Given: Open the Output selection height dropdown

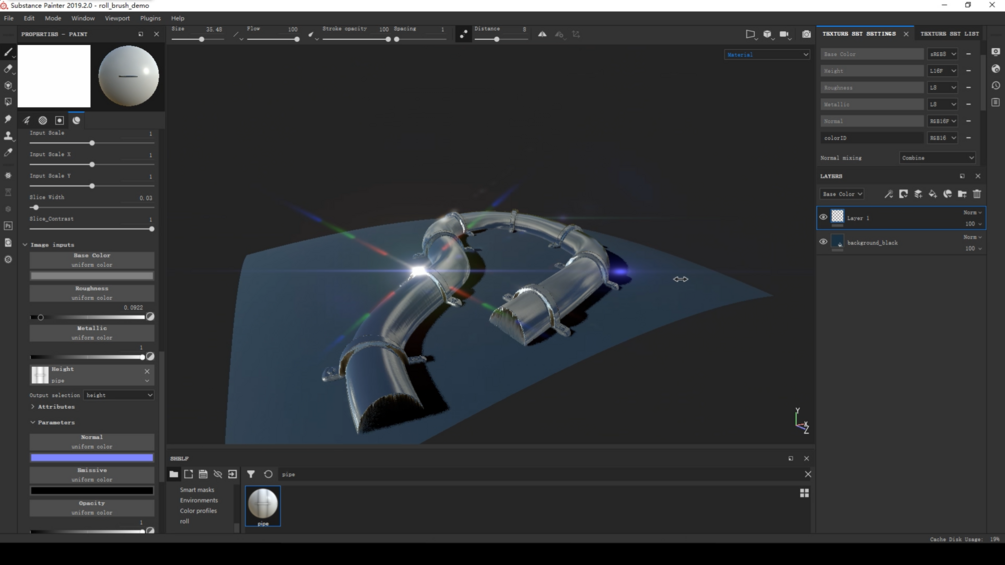Looking at the screenshot, I should pyautogui.click(x=119, y=395).
